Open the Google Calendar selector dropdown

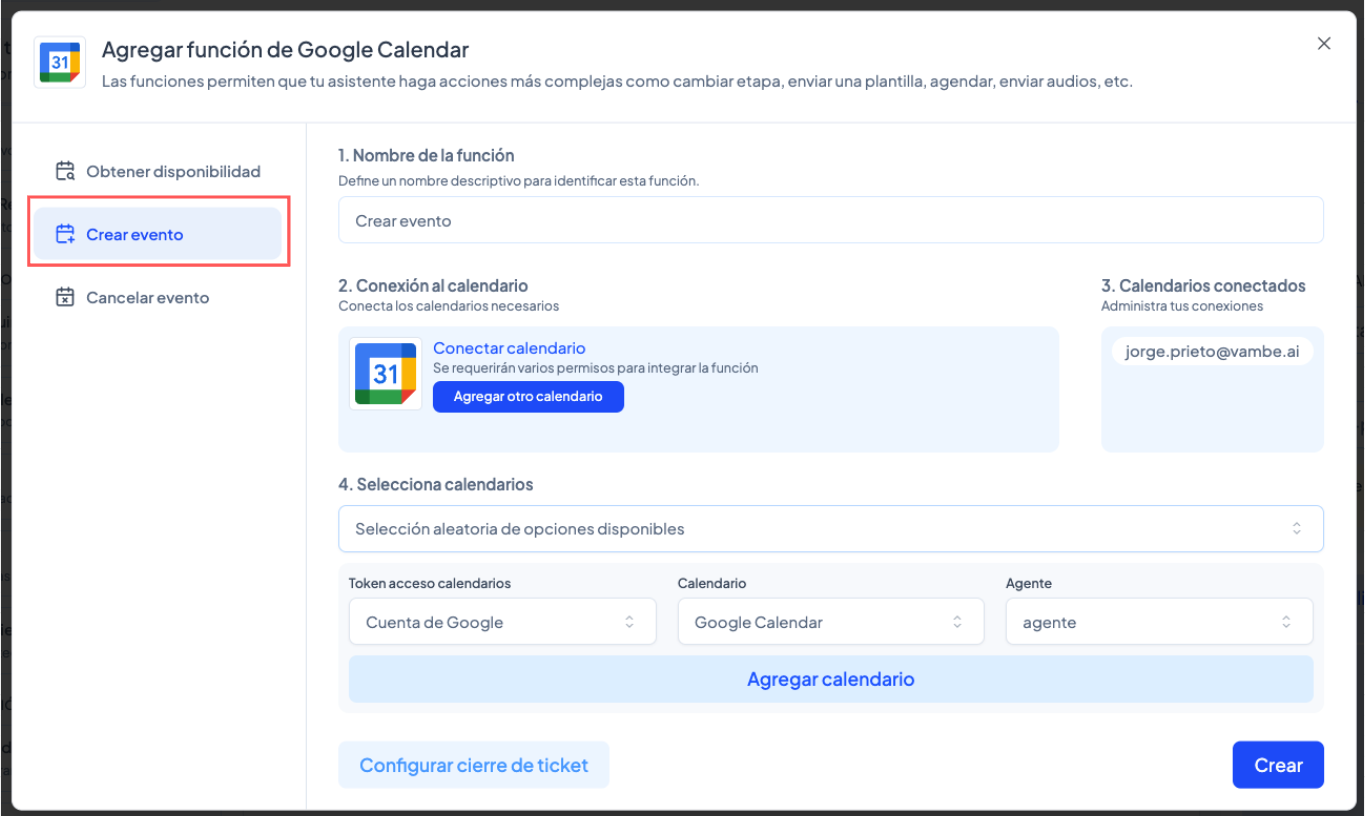830,622
